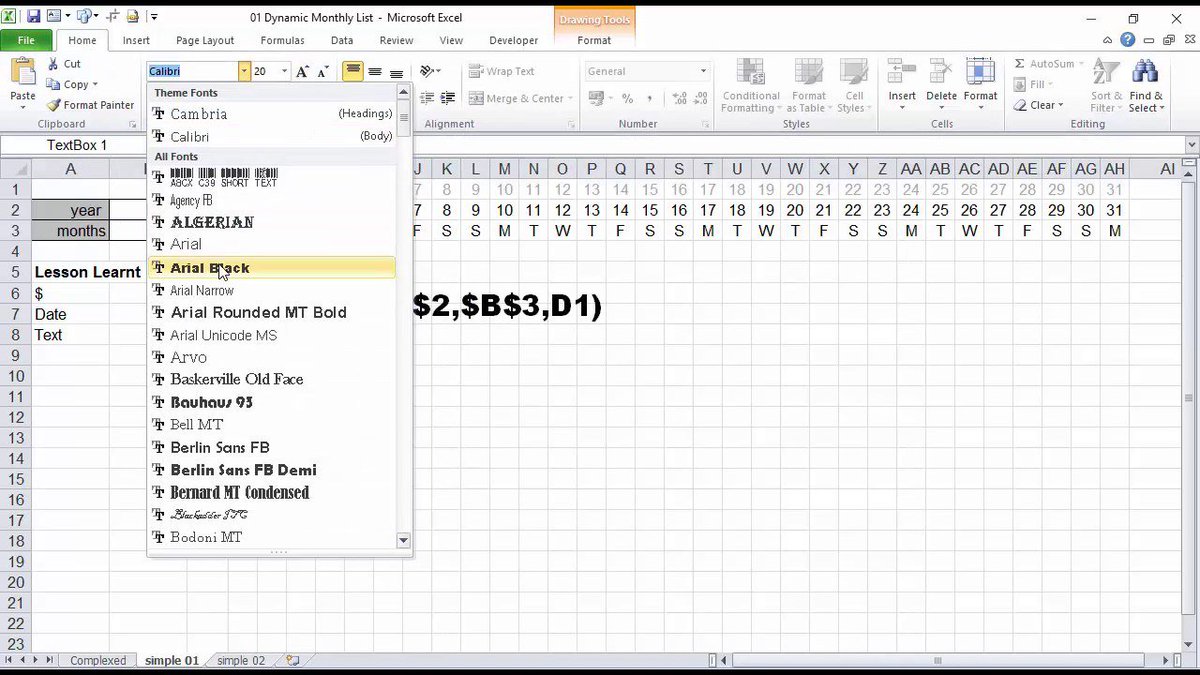1200x675 pixels.
Task: Click the Decrease Decimal icon
Action: tap(700, 99)
